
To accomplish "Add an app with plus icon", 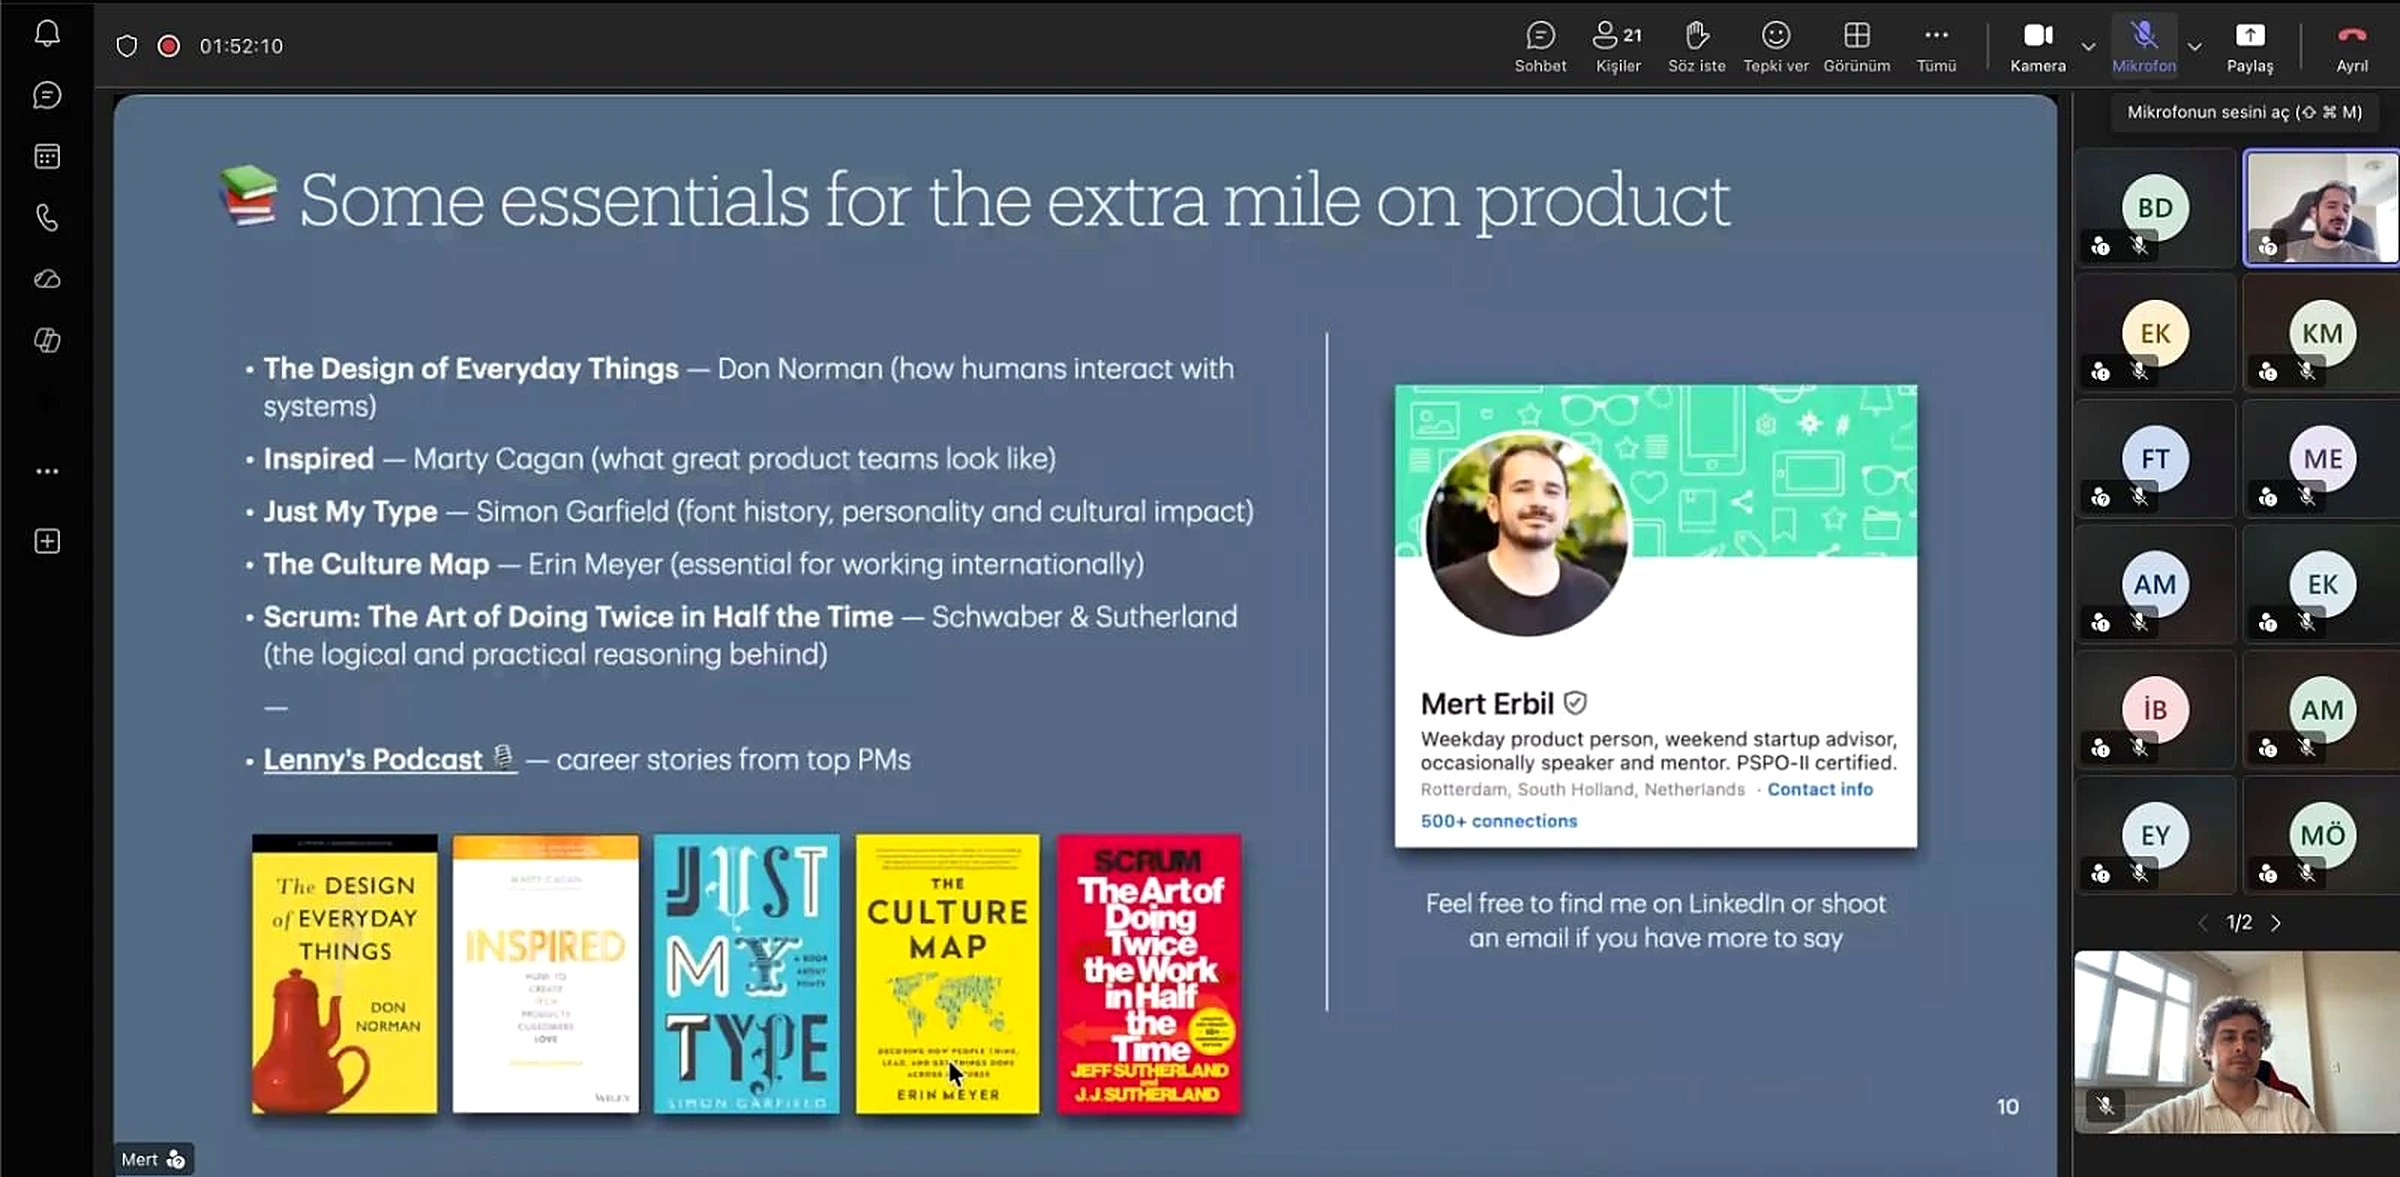I will [x=47, y=541].
